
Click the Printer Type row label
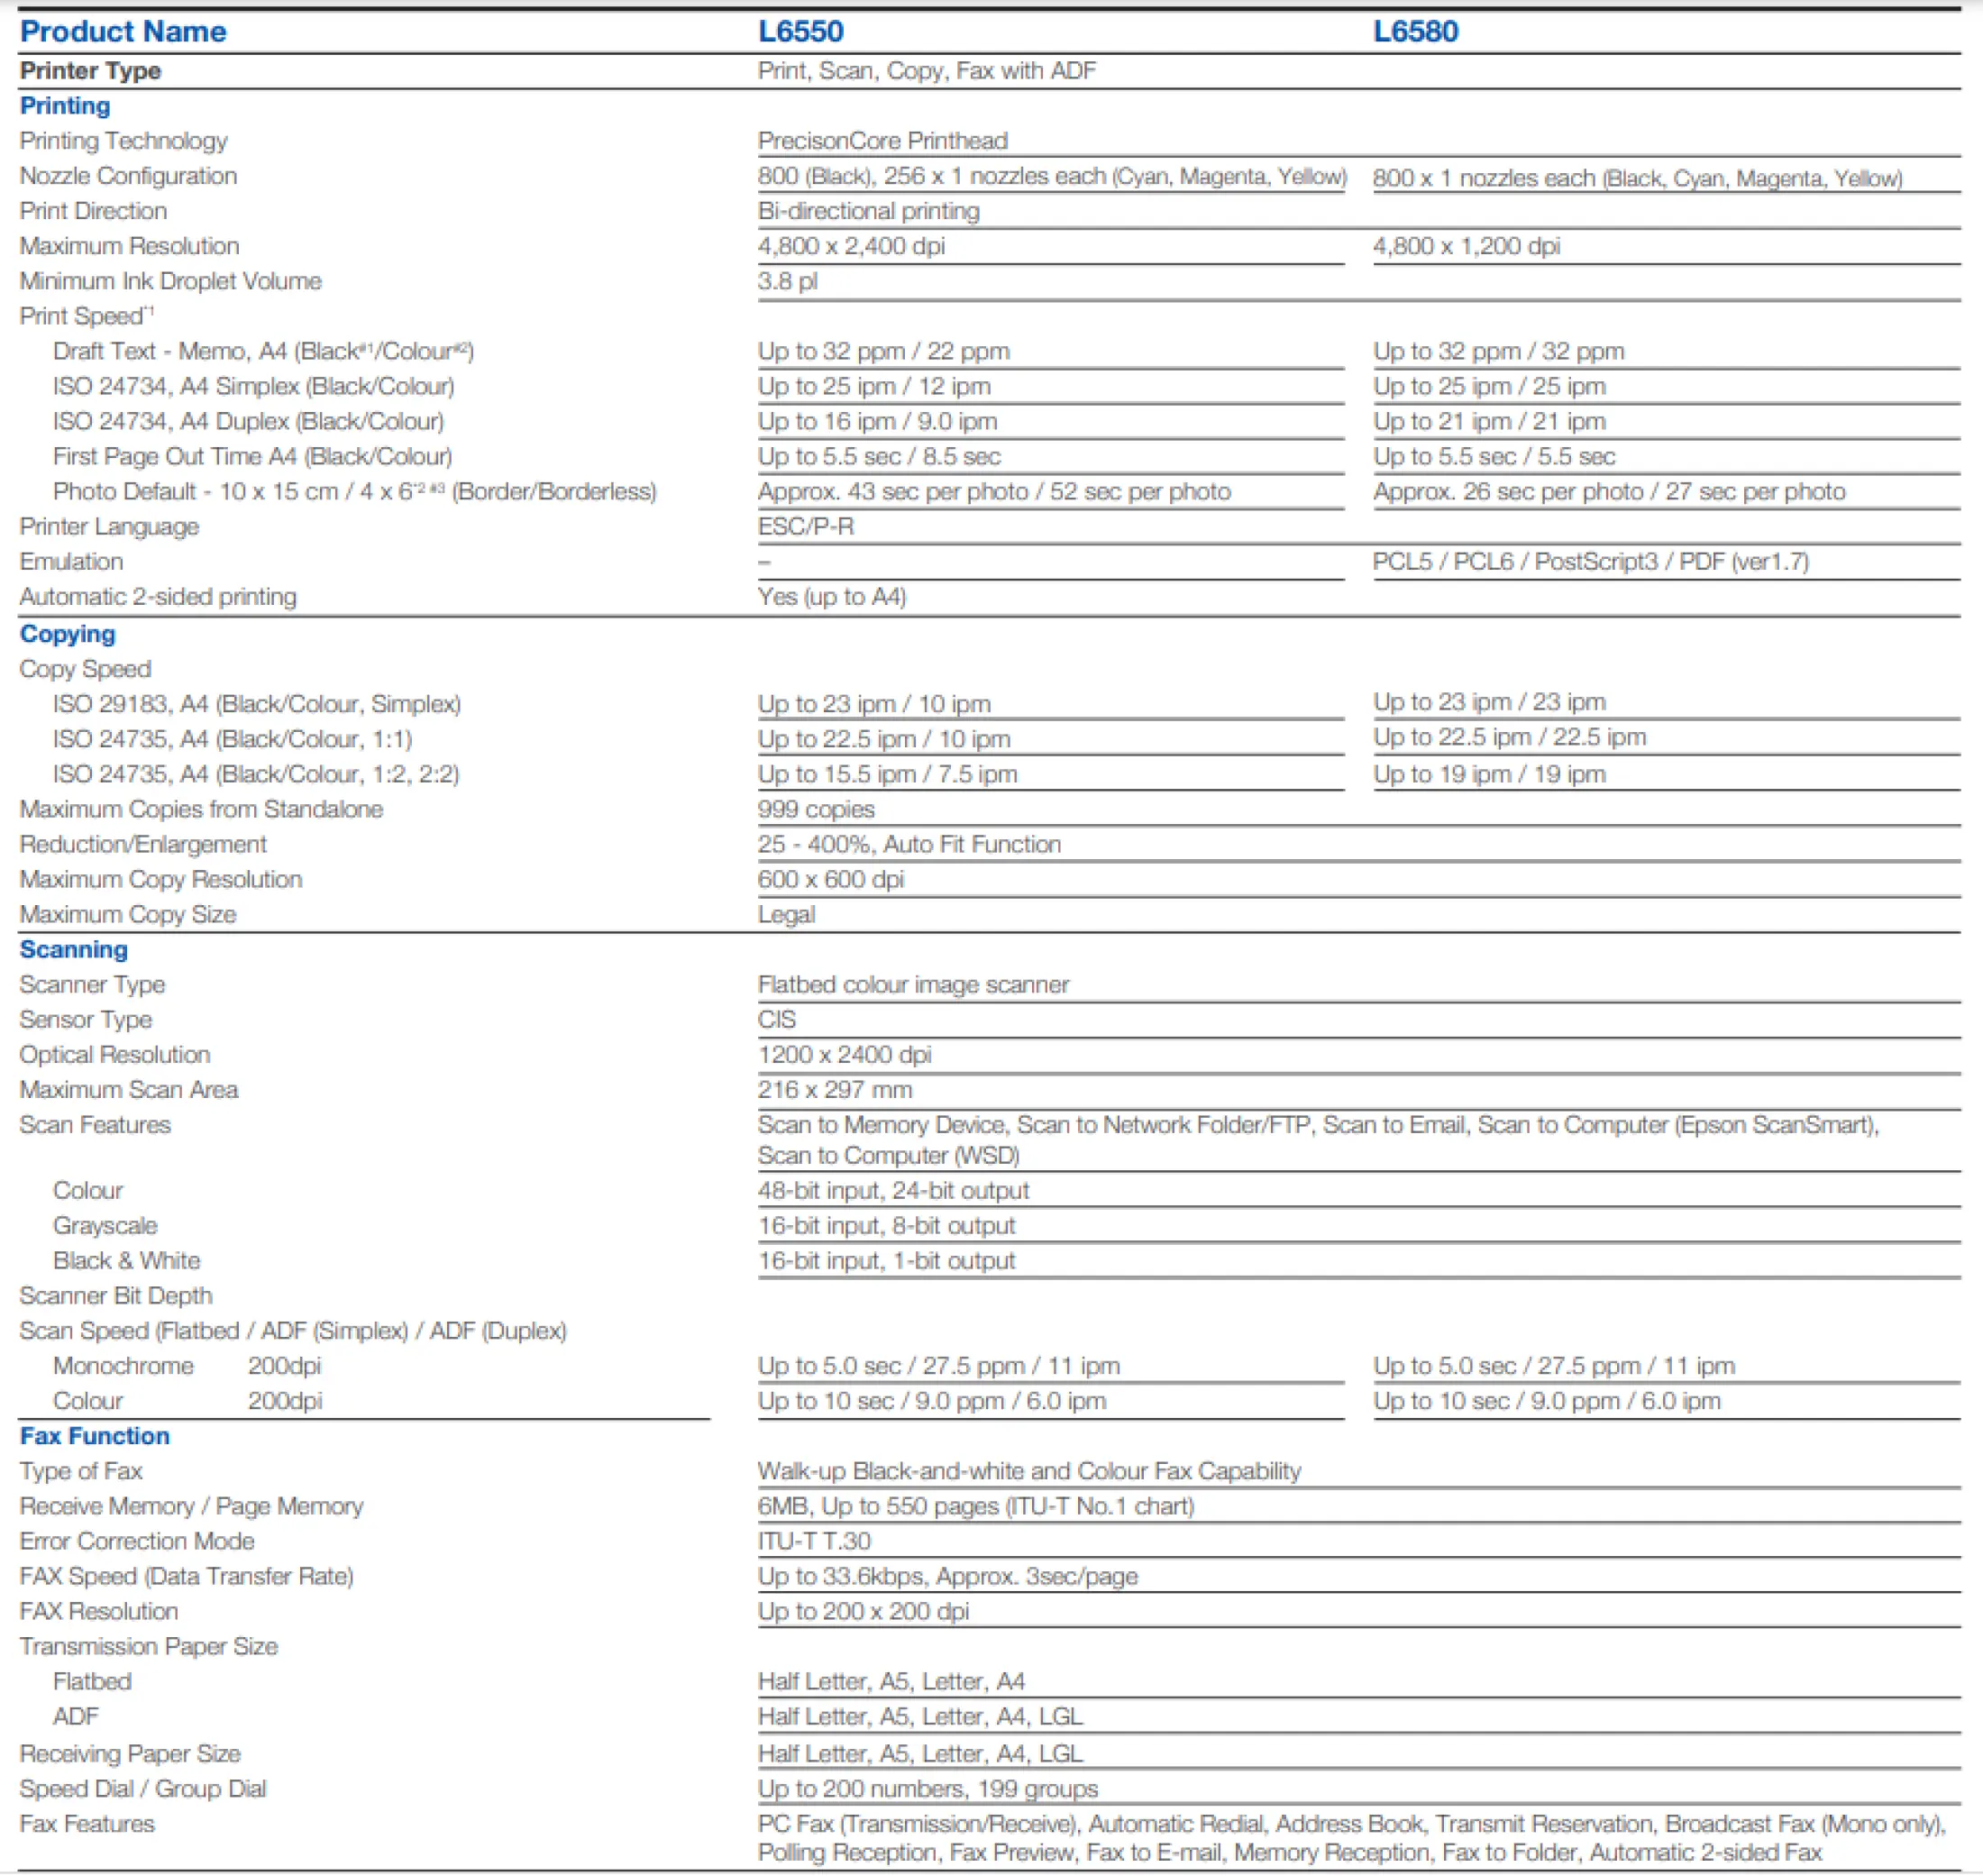pyautogui.click(x=90, y=71)
